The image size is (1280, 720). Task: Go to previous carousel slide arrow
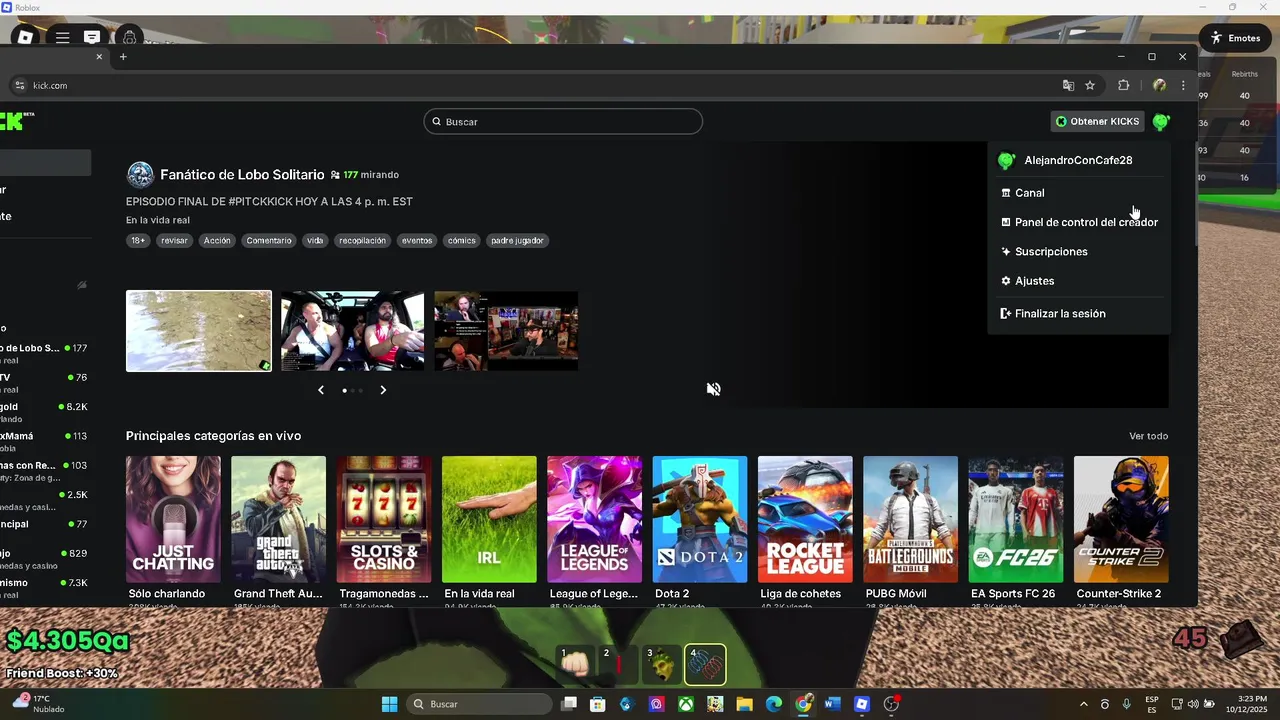click(x=321, y=390)
